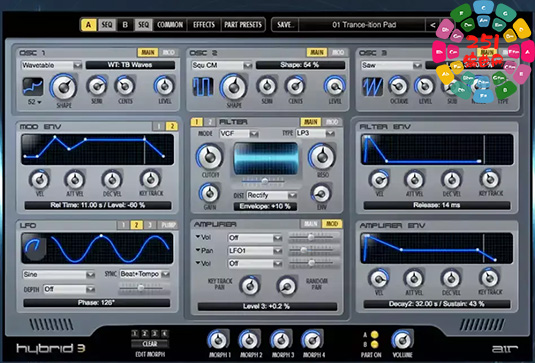This screenshot has width=535, height=363.
Task: Open OSC 1 Wavetable type dropdown
Action: point(52,65)
